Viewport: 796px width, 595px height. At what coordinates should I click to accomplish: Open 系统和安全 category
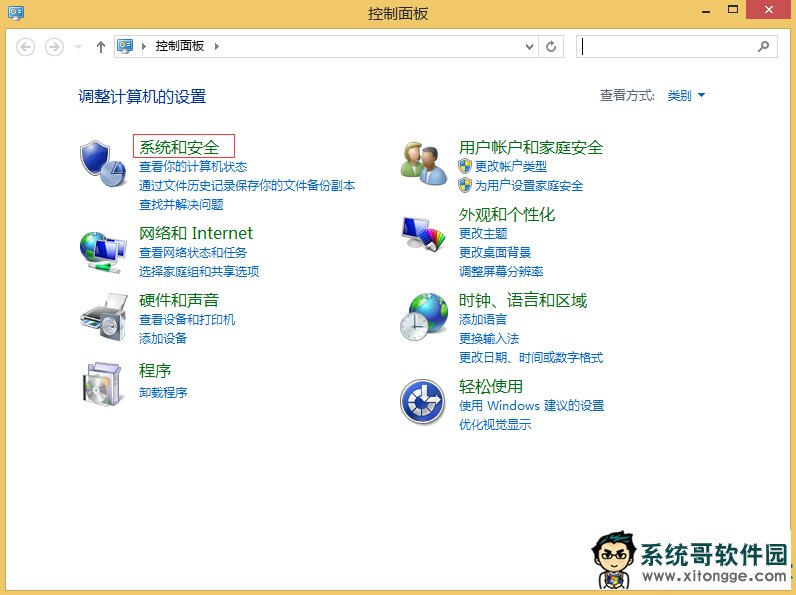tap(179, 147)
